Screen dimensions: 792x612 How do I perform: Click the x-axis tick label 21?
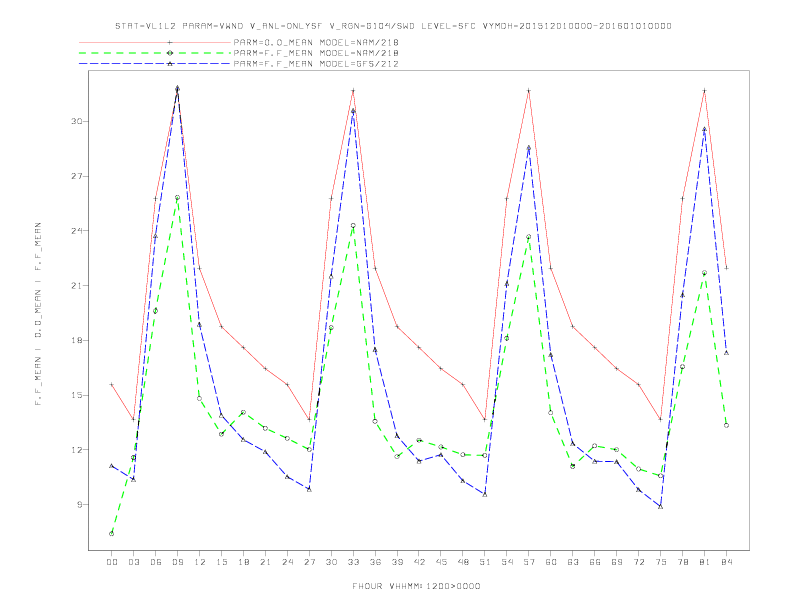click(265, 562)
